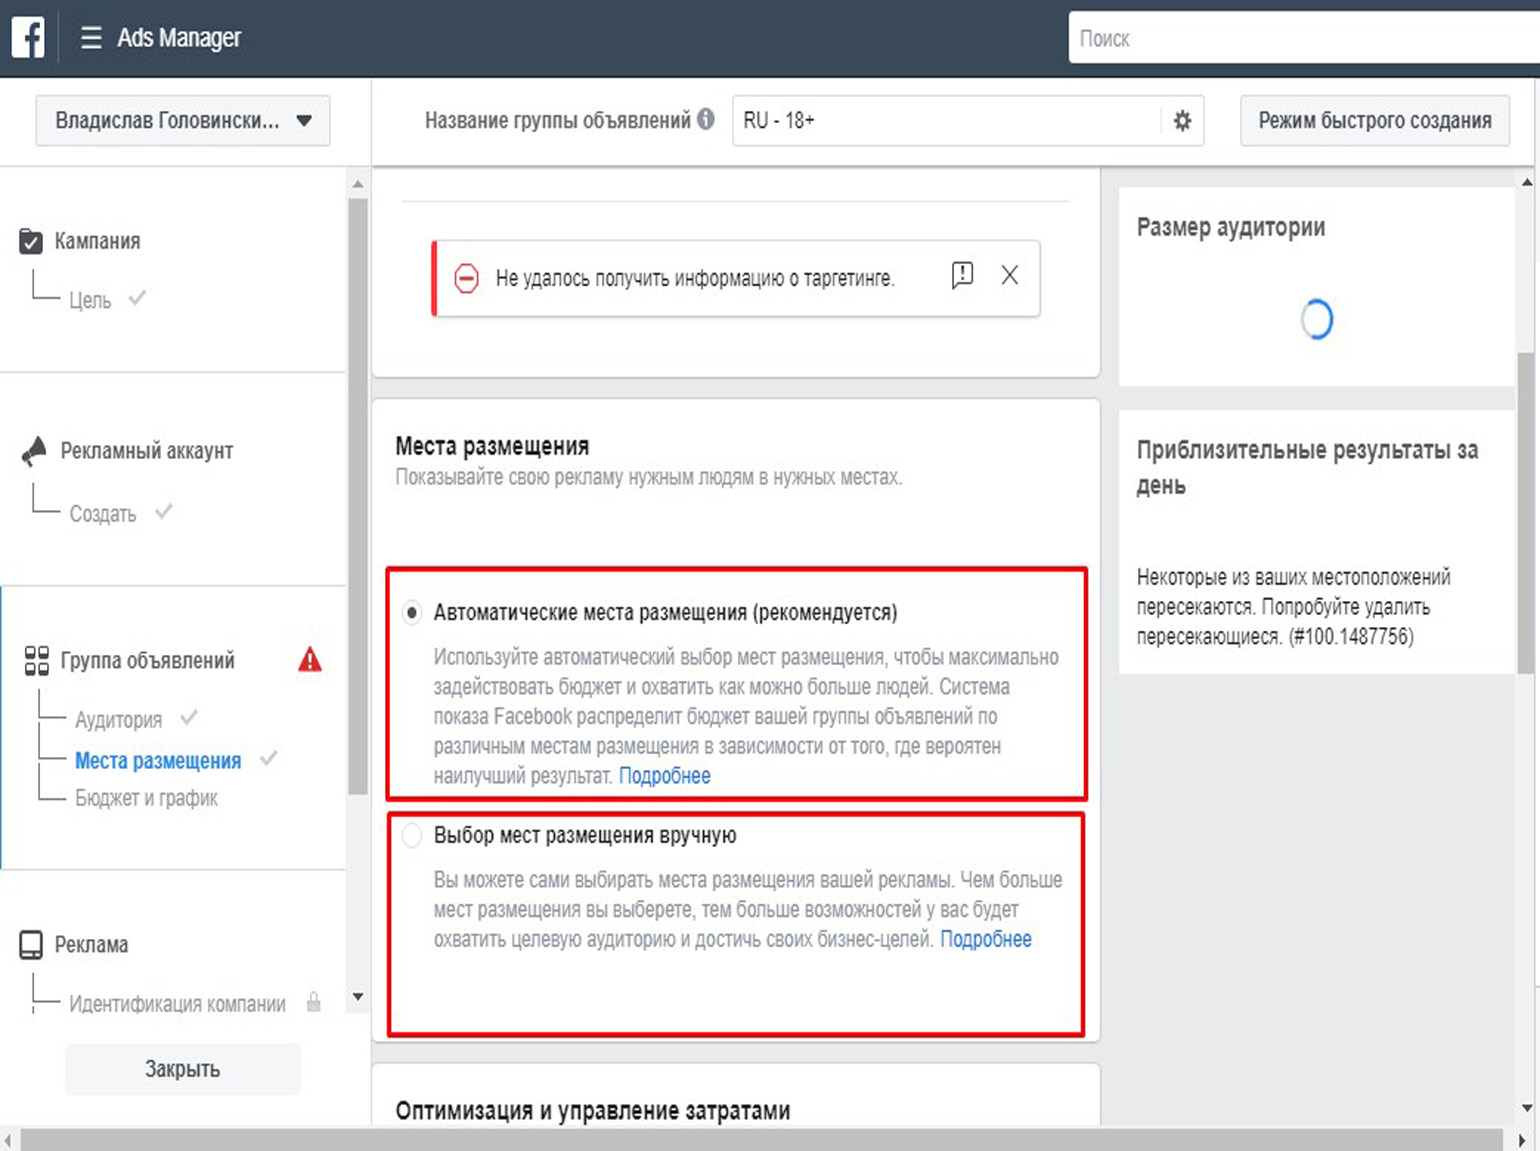1540x1151 pixels.
Task: Open the Владислав Головински account dropdown
Action: pyautogui.click(x=183, y=121)
